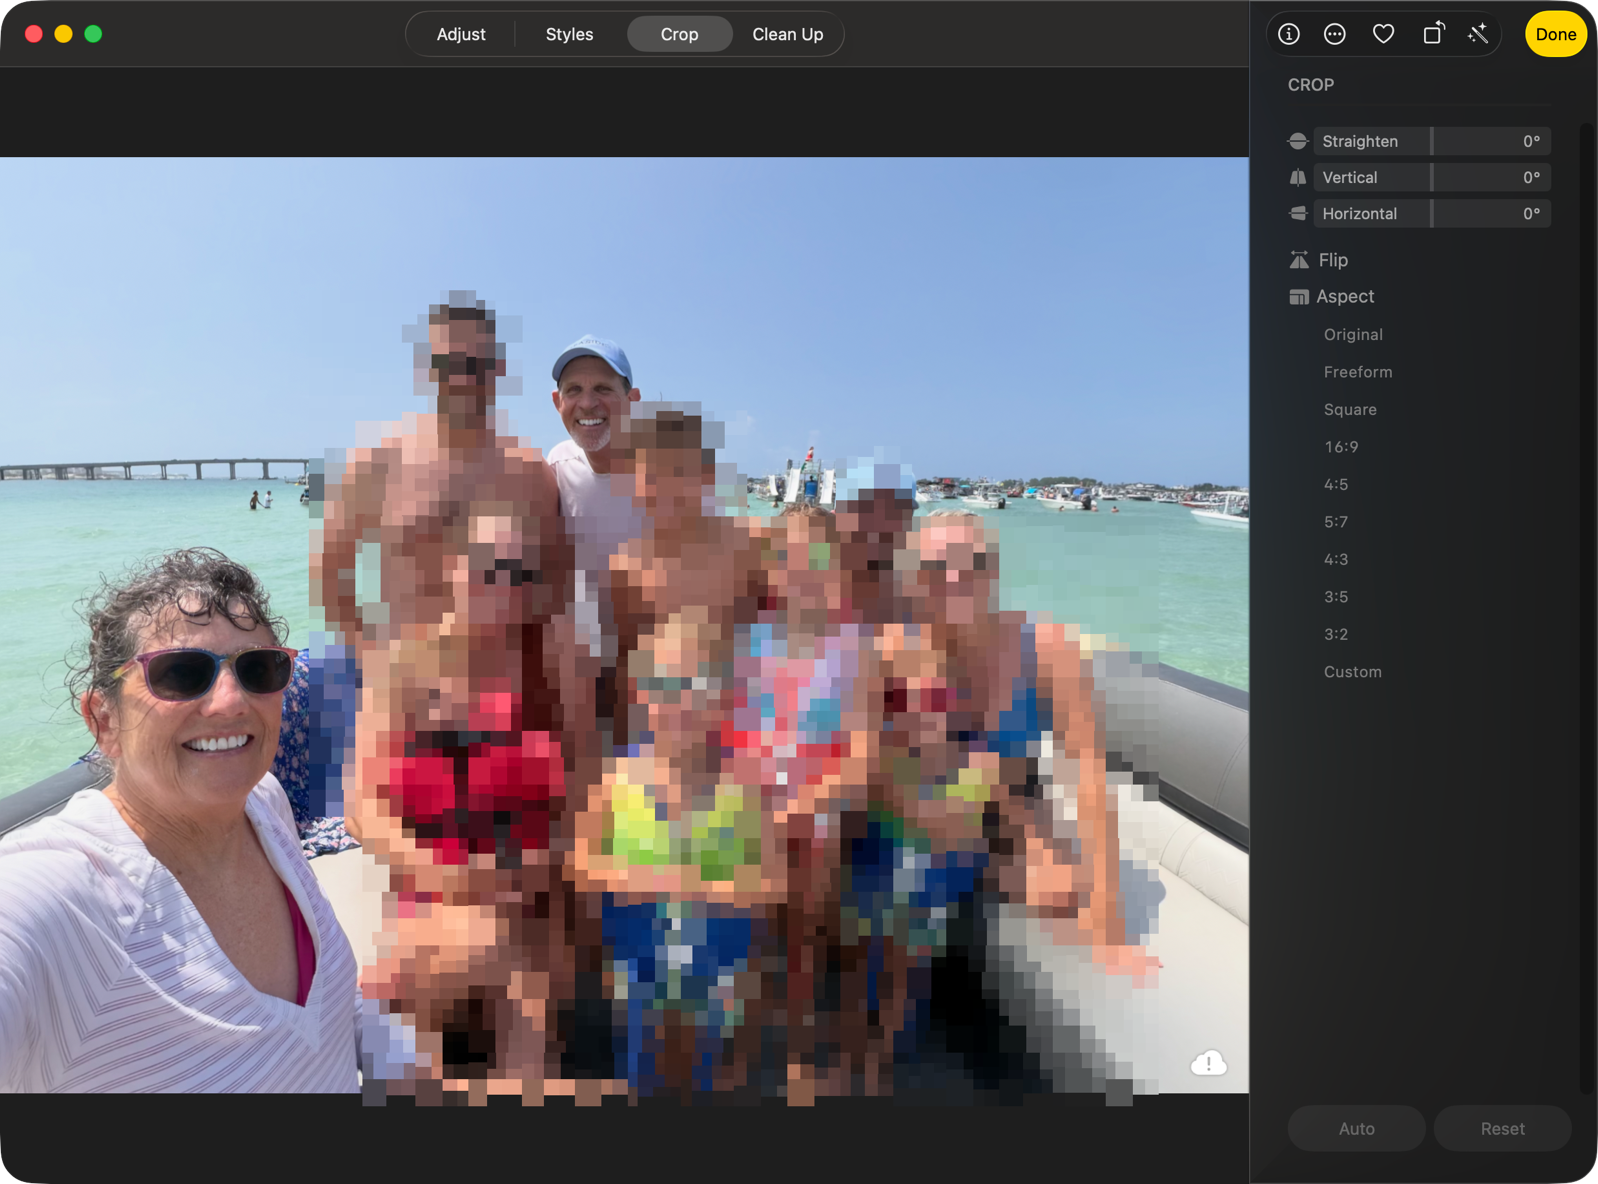Click the Vertical perspective icon
This screenshot has width=1598, height=1184.
click(1298, 177)
